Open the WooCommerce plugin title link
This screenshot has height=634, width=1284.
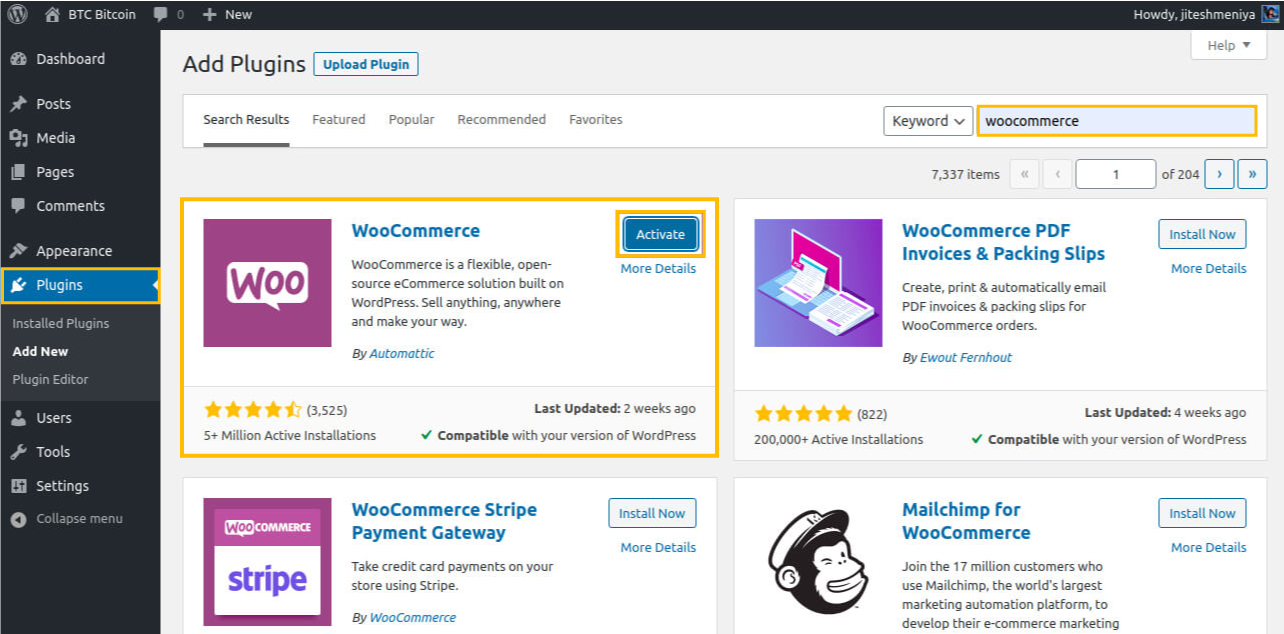pyautogui.click(x=416, y=231)
